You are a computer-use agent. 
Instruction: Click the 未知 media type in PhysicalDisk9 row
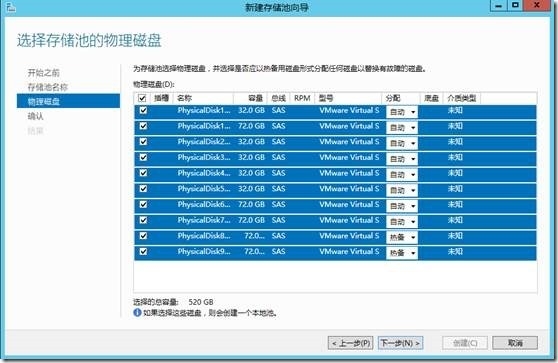coord(455,251)
